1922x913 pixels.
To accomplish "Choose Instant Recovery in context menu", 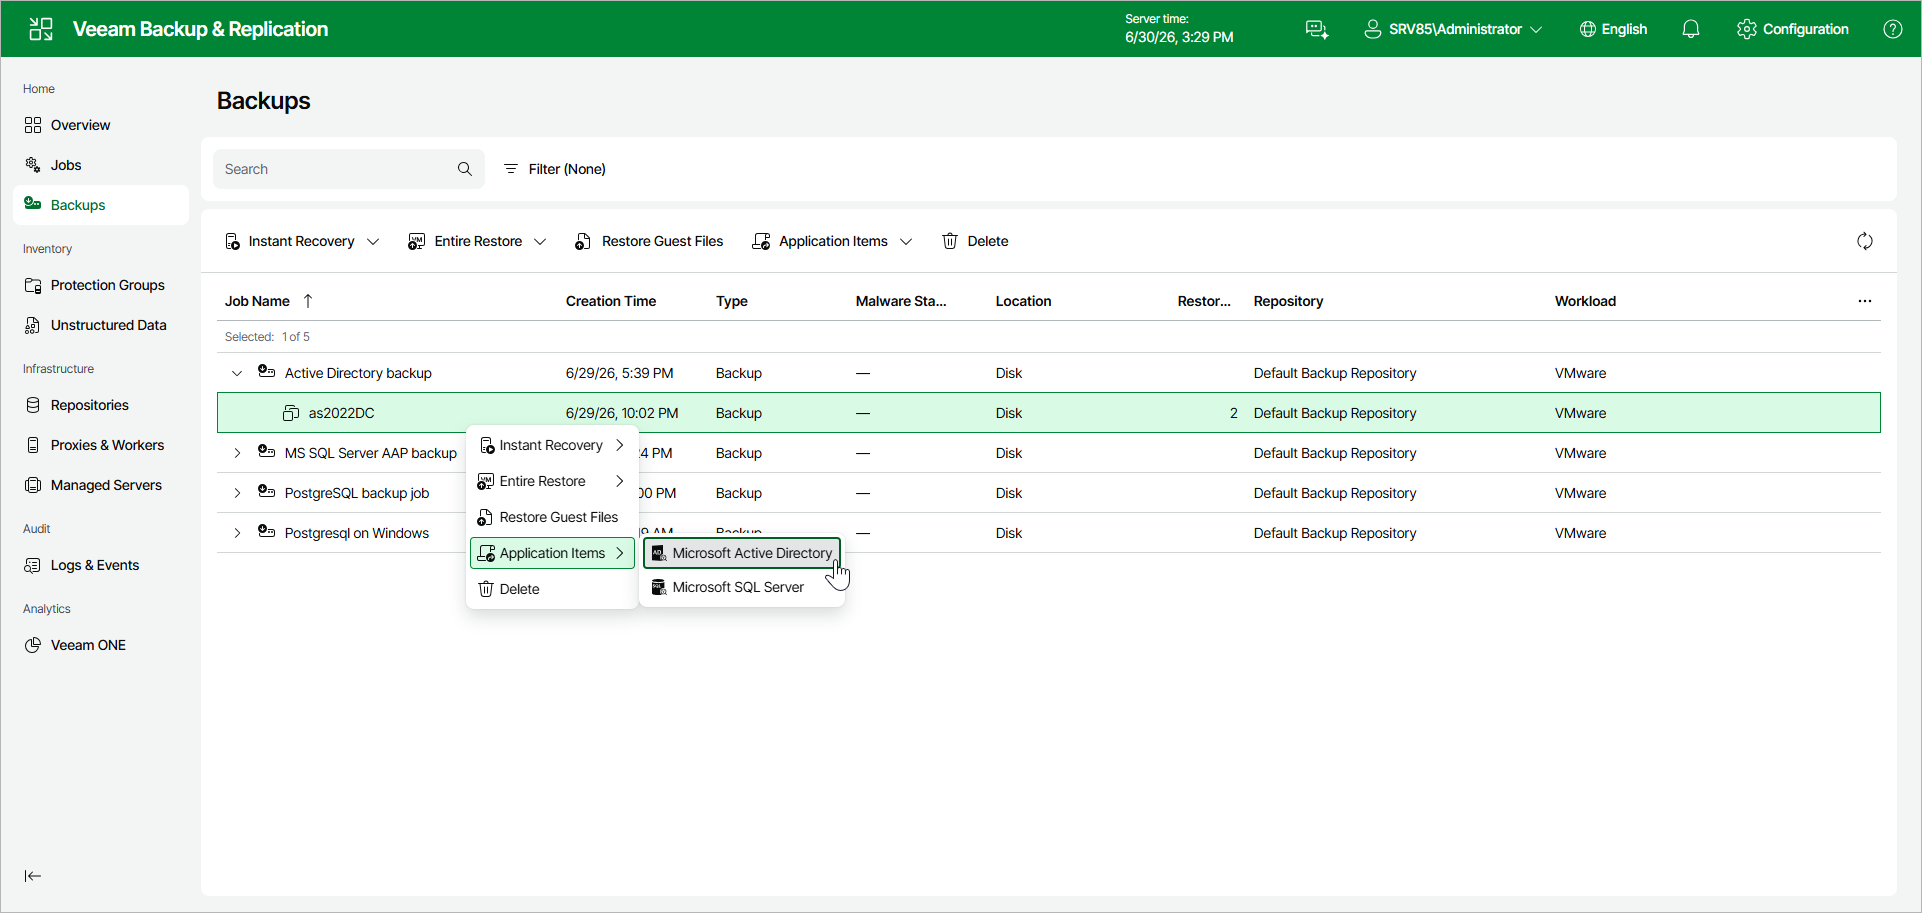I will pos(552,445).
